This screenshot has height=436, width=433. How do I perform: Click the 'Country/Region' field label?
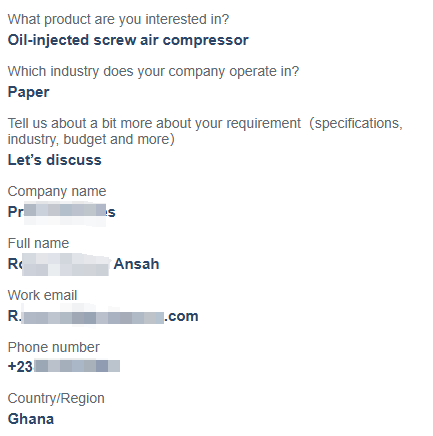pyautogui.click(x=56, y=399)
